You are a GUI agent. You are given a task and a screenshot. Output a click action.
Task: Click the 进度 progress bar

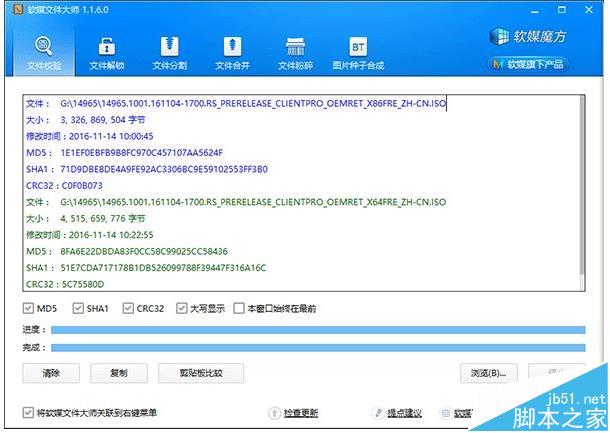coord(318,330)
